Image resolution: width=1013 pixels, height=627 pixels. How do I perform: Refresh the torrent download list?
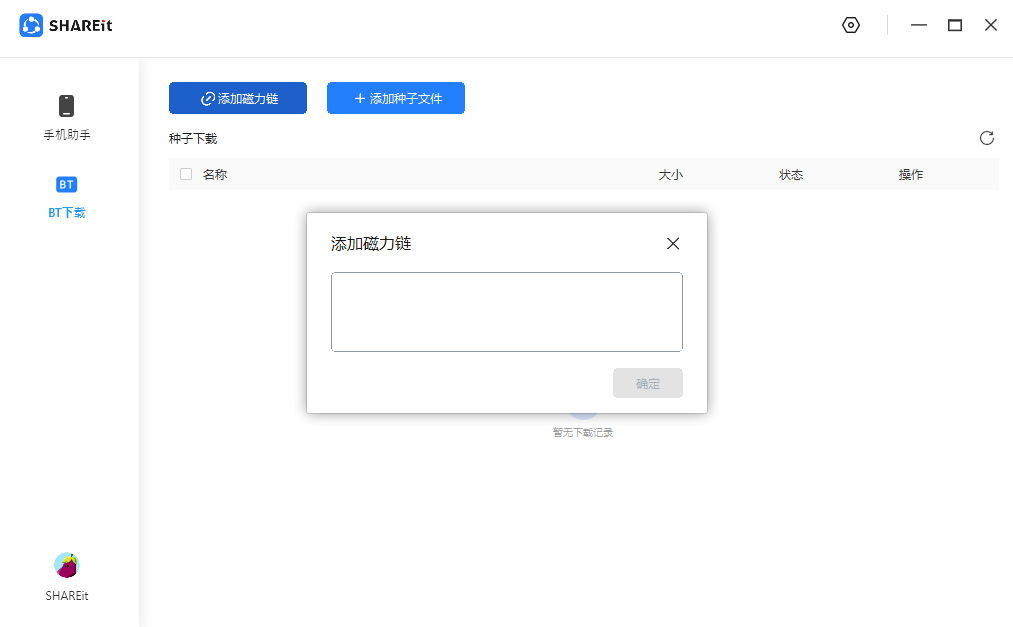[x=987, y=138]
